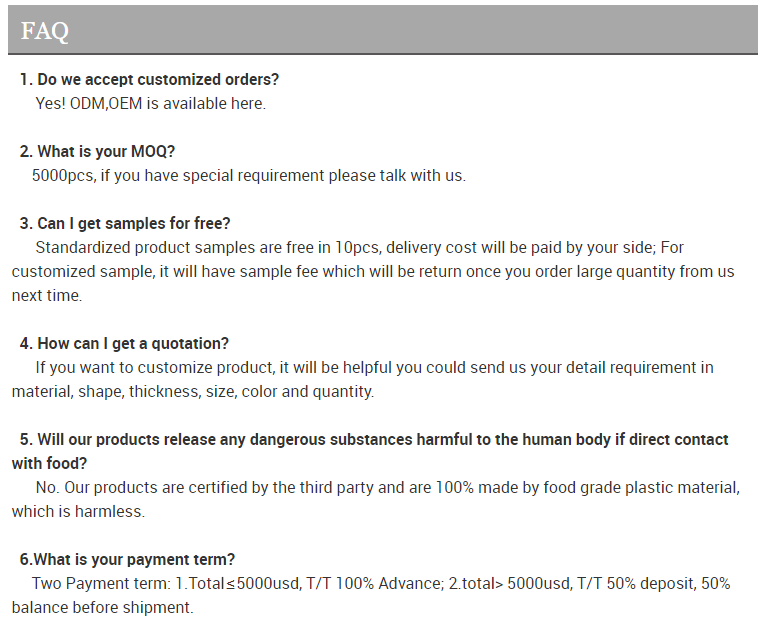Click 'If you want to customize product' line
765x638 pixels.
click(x=374, y=367)
